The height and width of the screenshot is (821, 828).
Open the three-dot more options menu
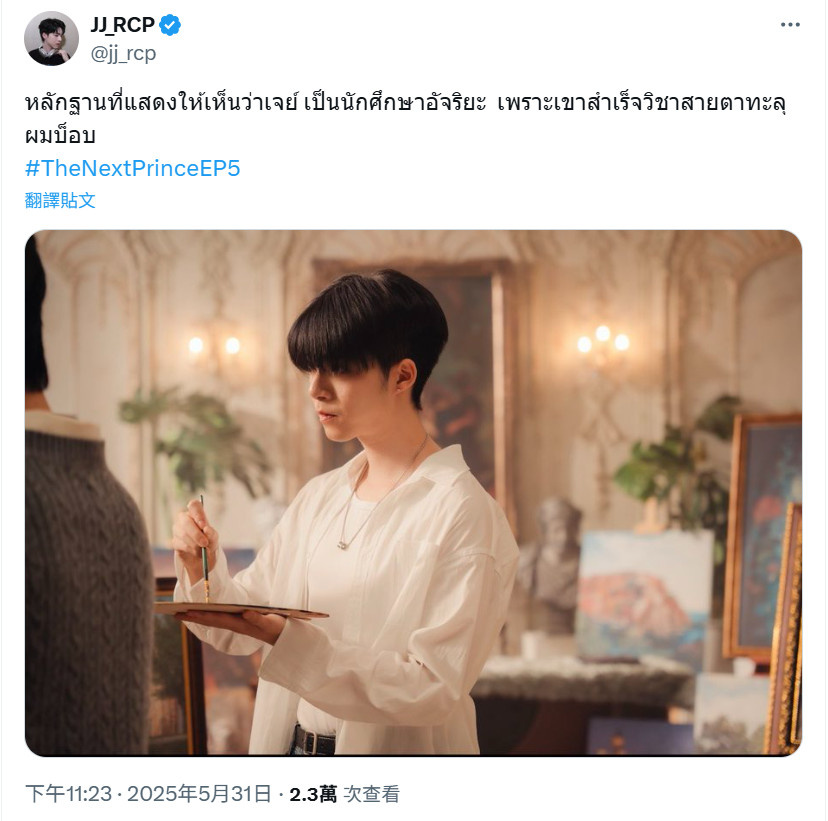tap(790, 25)
